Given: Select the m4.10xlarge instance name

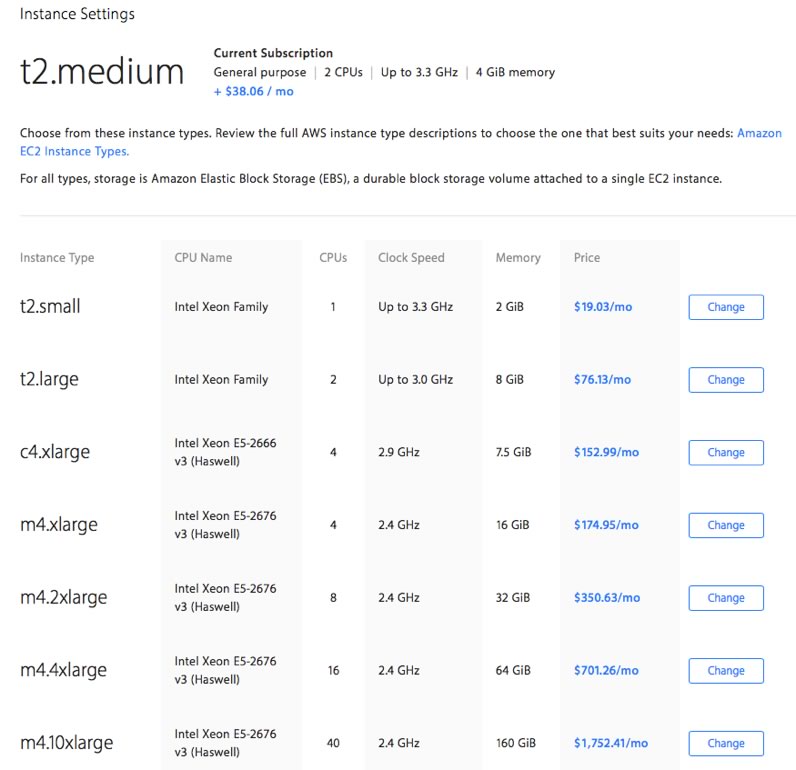Looking at the screenshot, I should tap(67, 743).
